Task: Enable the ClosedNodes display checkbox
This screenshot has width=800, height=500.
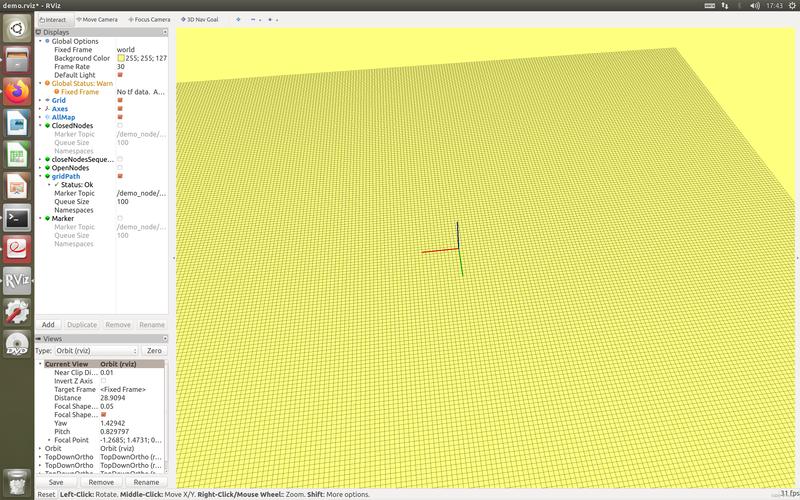Action: (x=120, y=125)
